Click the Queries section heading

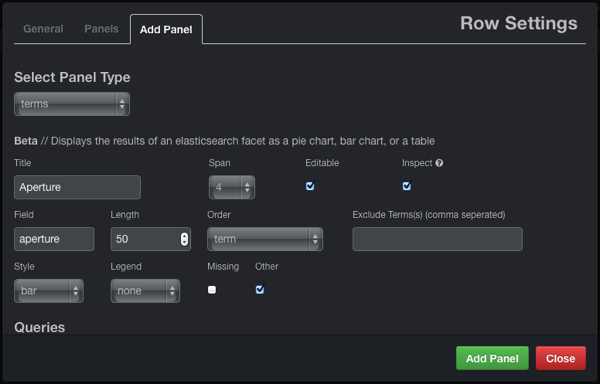coord(39,327)
